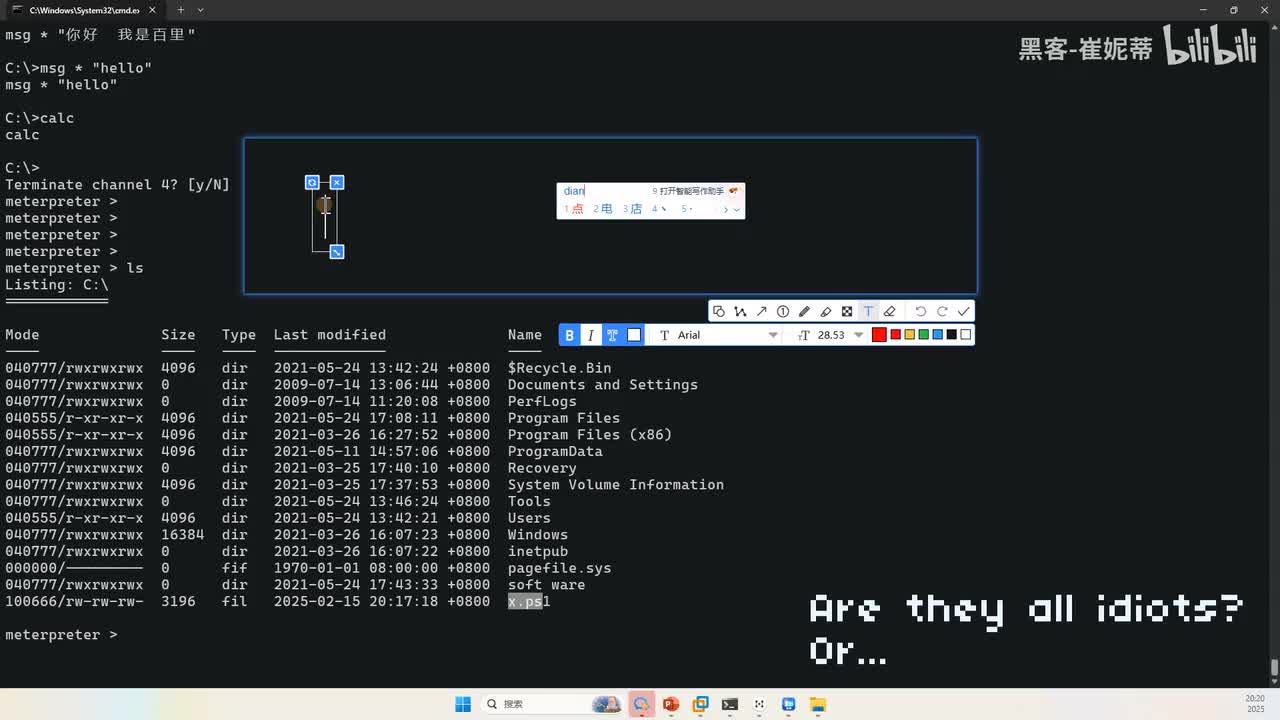Click the taskbar search box
This screenshot has height=720, width=1280.
pos(552,704)
